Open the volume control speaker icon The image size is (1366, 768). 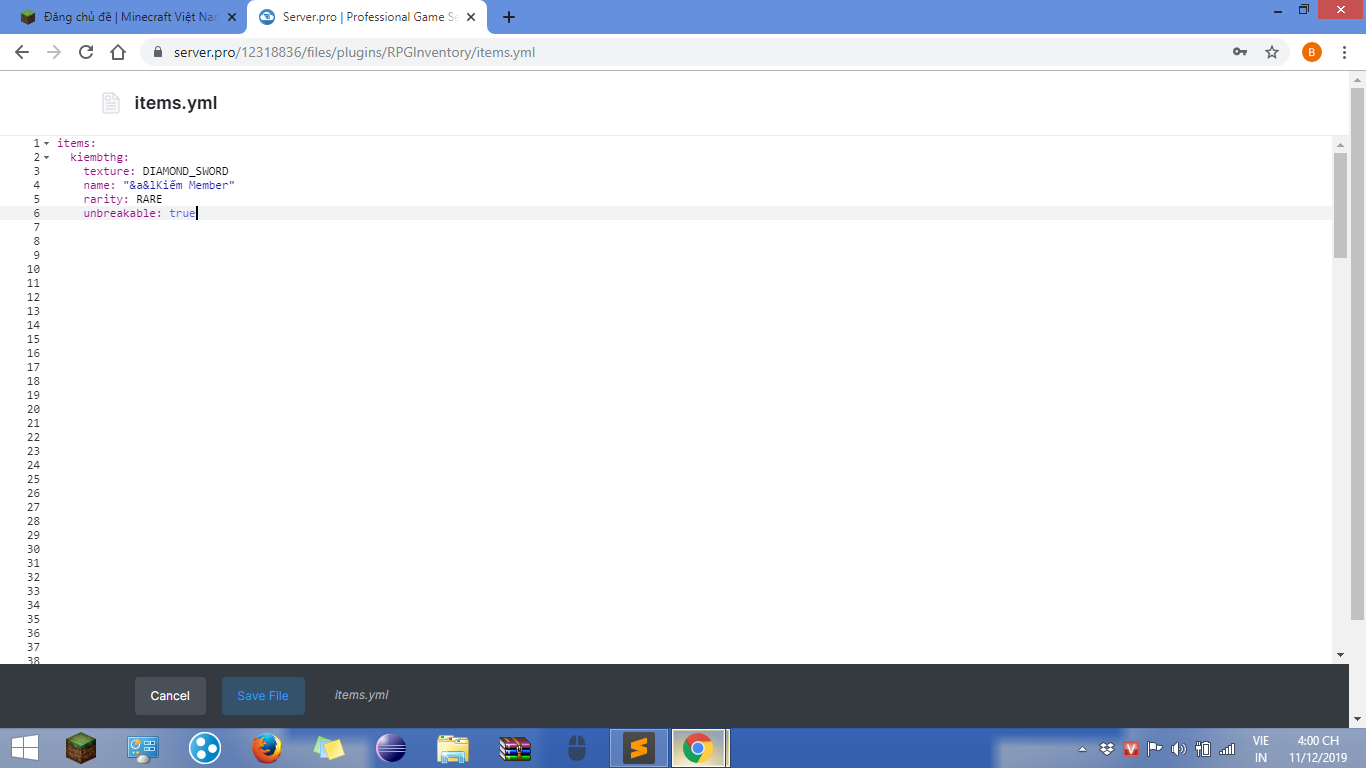pos(1179,749)
